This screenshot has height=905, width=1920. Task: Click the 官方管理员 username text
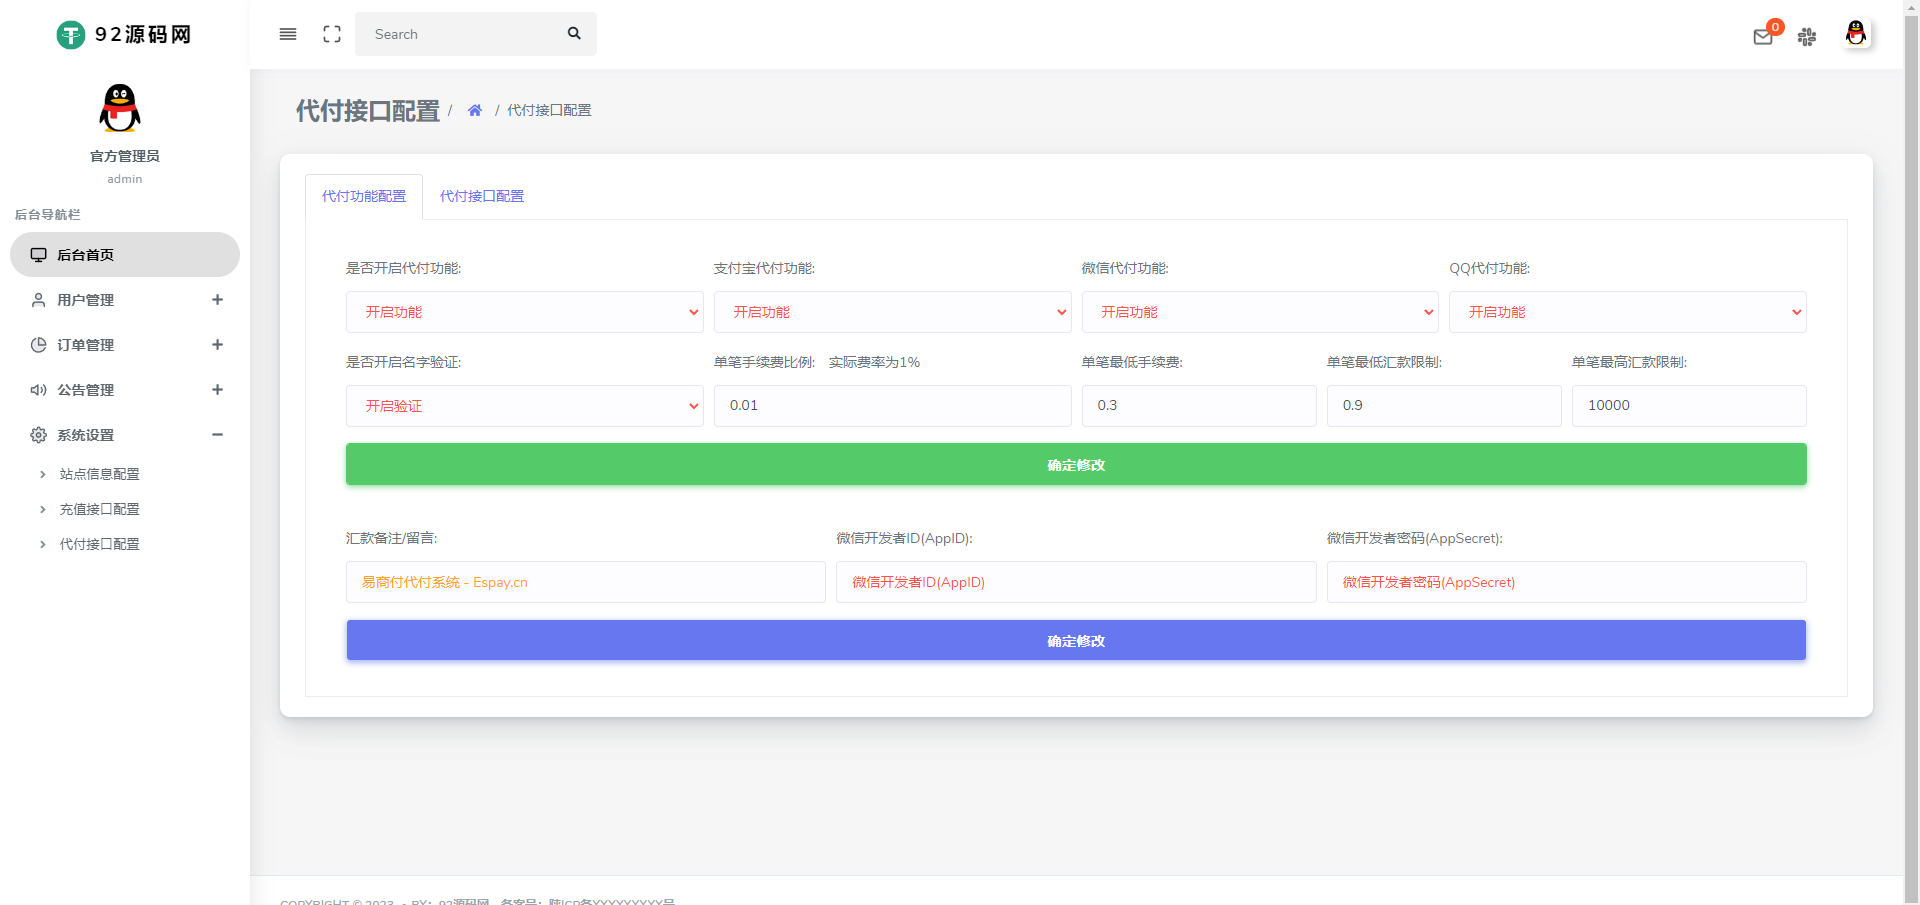(x=124, y=156)
